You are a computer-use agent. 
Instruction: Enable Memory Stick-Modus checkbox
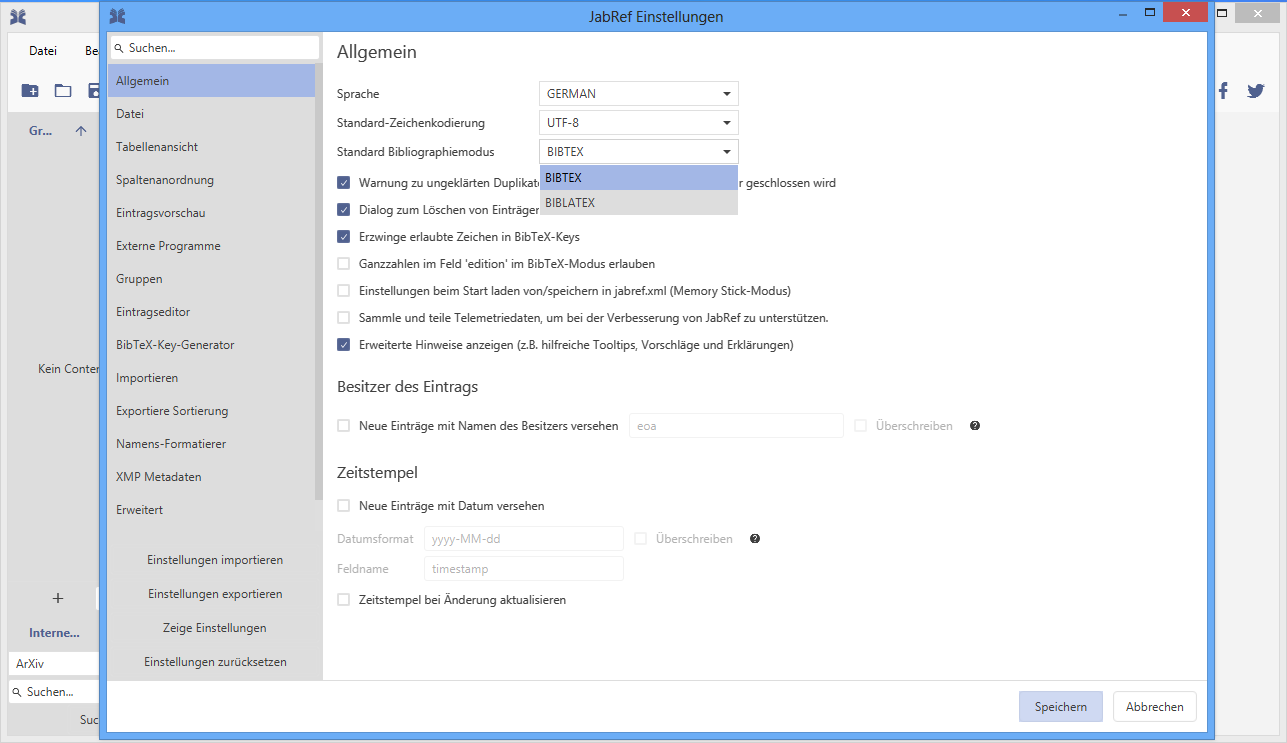[344, 291]
